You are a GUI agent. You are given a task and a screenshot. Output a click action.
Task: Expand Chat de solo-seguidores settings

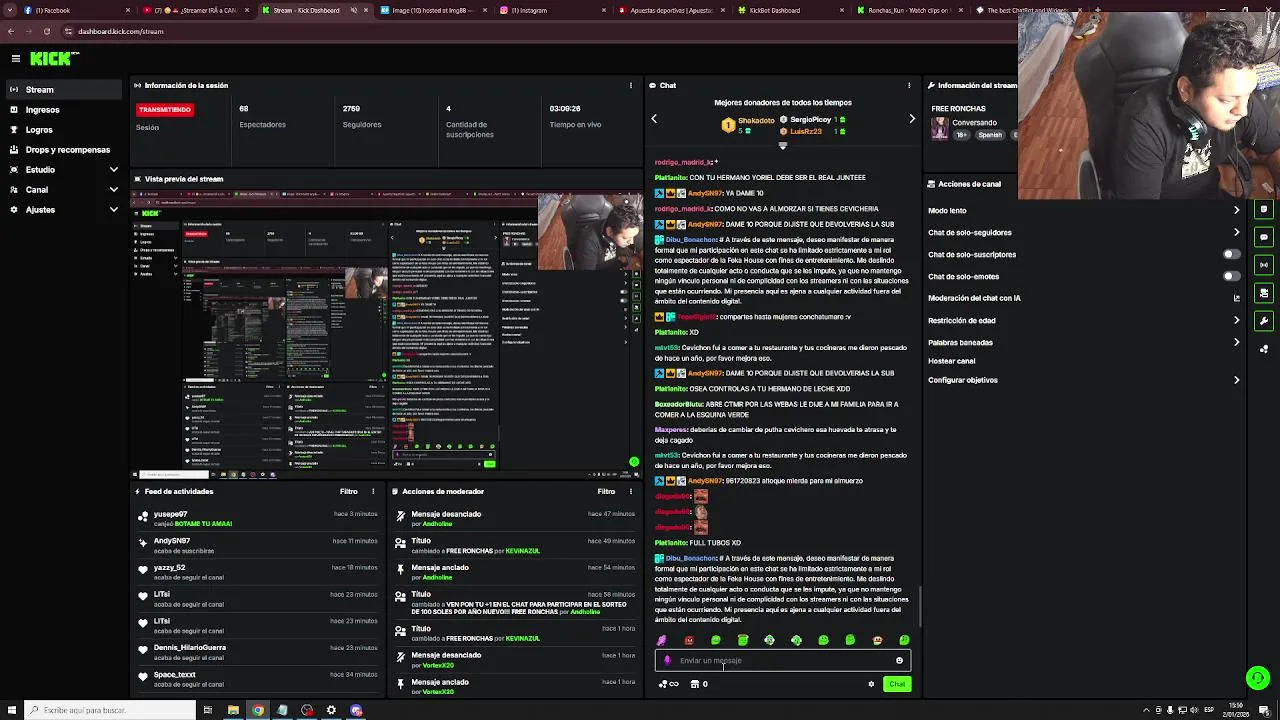[1236, 233]
